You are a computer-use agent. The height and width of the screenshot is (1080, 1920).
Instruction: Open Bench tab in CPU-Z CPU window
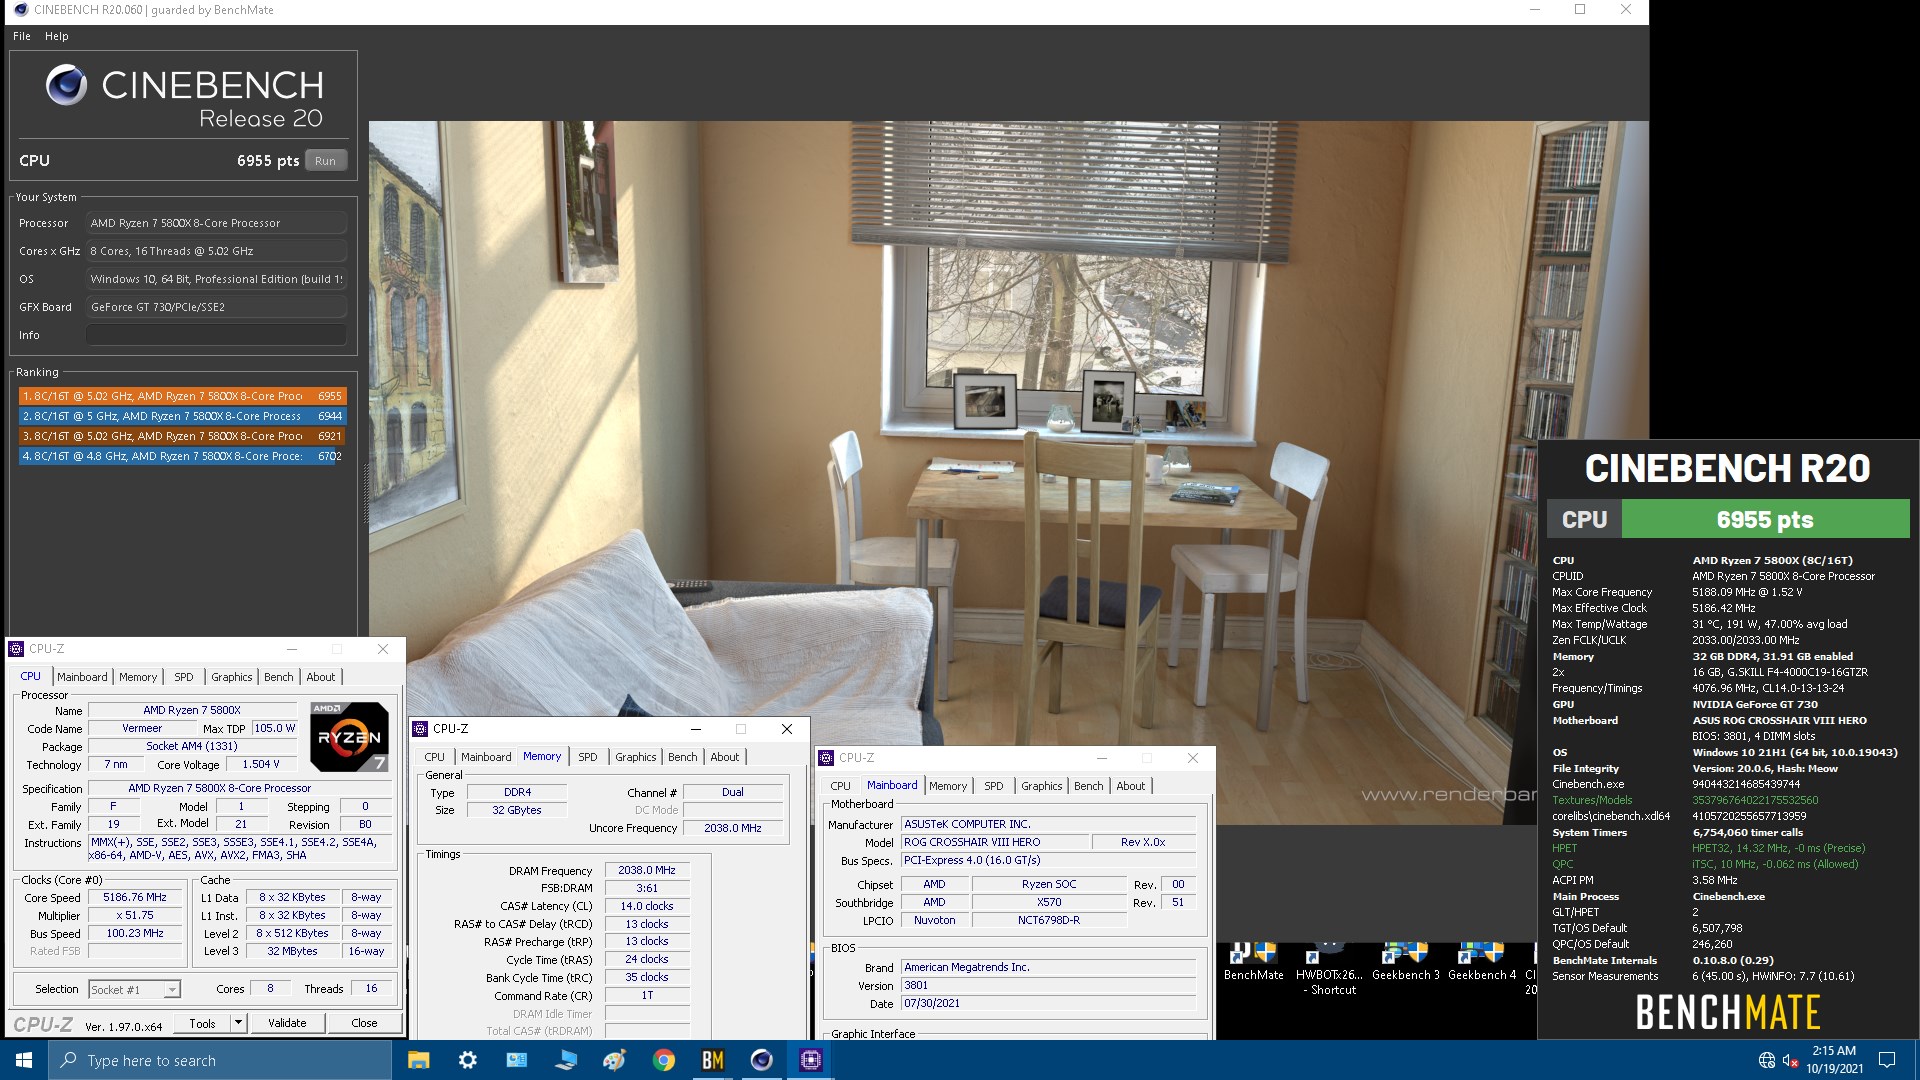[x=279, y=677]
